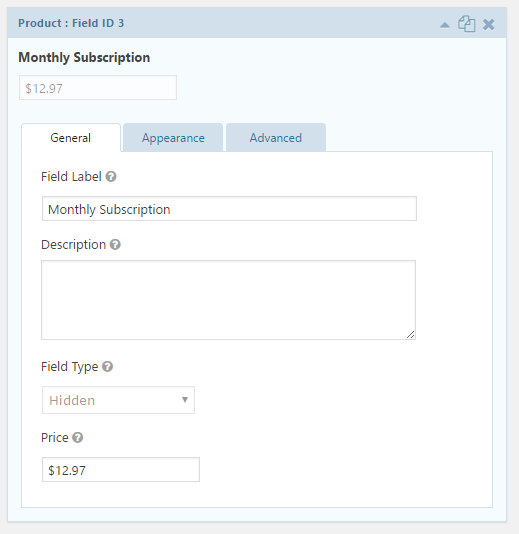519x534 pixels.
Task: Delete the Product field with X icon
Action: [488, 25]
